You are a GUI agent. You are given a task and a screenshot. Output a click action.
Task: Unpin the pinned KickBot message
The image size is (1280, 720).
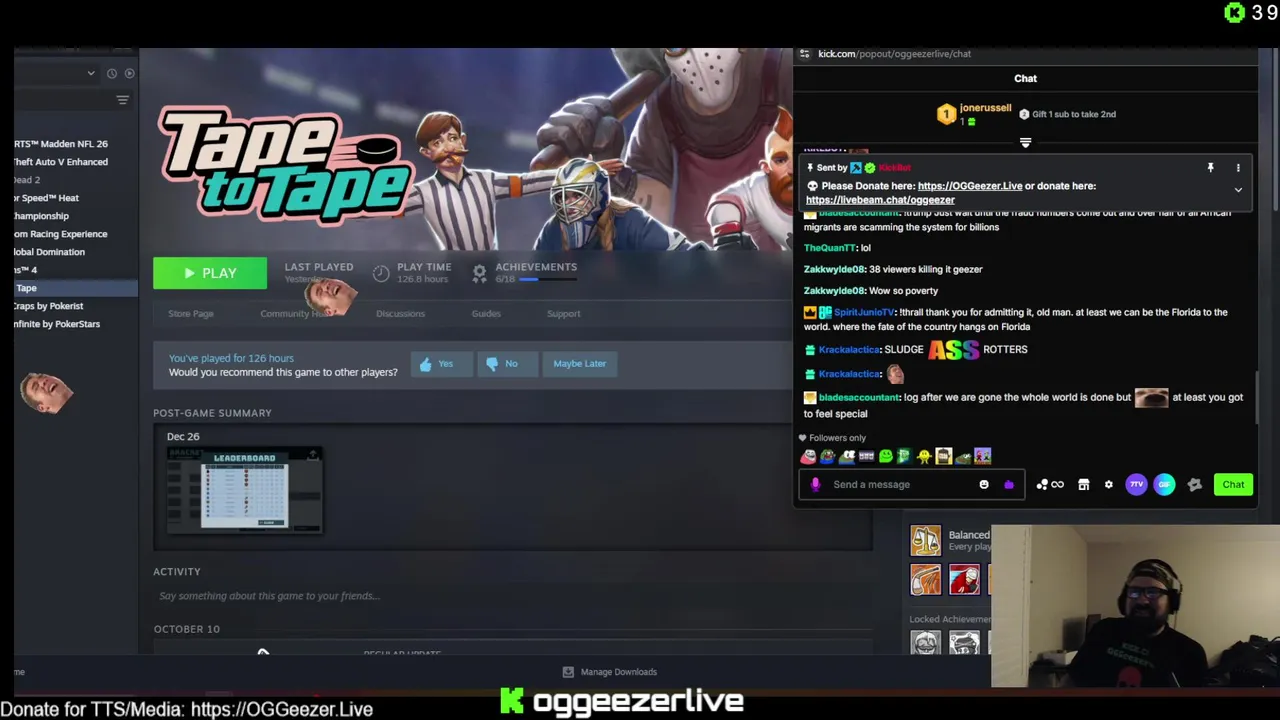tap(1210, 168)
